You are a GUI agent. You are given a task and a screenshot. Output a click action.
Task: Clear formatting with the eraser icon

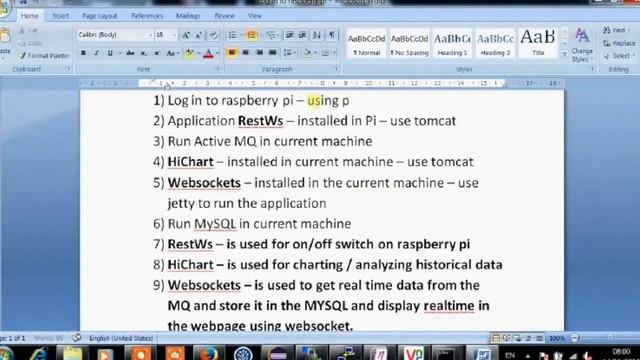tap(213, 36)
